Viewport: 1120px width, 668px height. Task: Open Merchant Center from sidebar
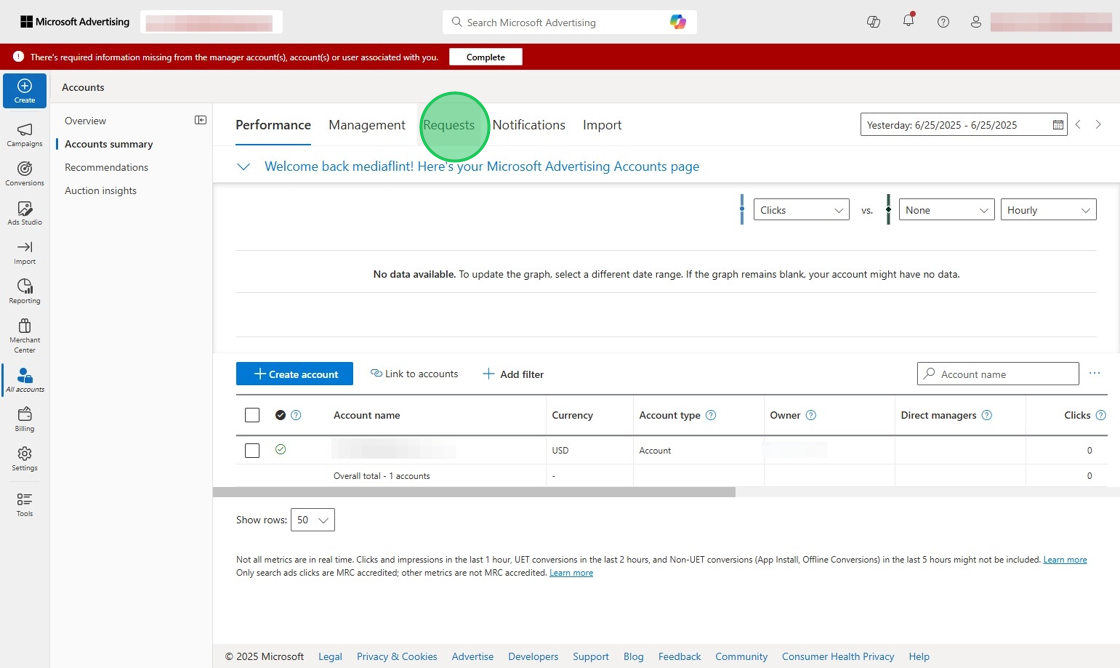(x=24, y=335)
